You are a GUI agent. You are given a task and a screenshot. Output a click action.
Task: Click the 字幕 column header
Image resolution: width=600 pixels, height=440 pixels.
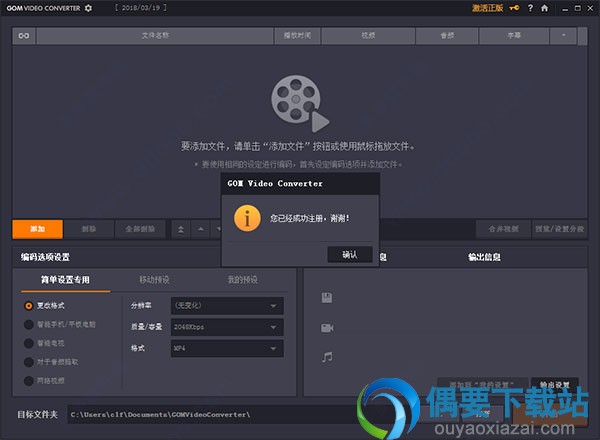pos(514,36)
